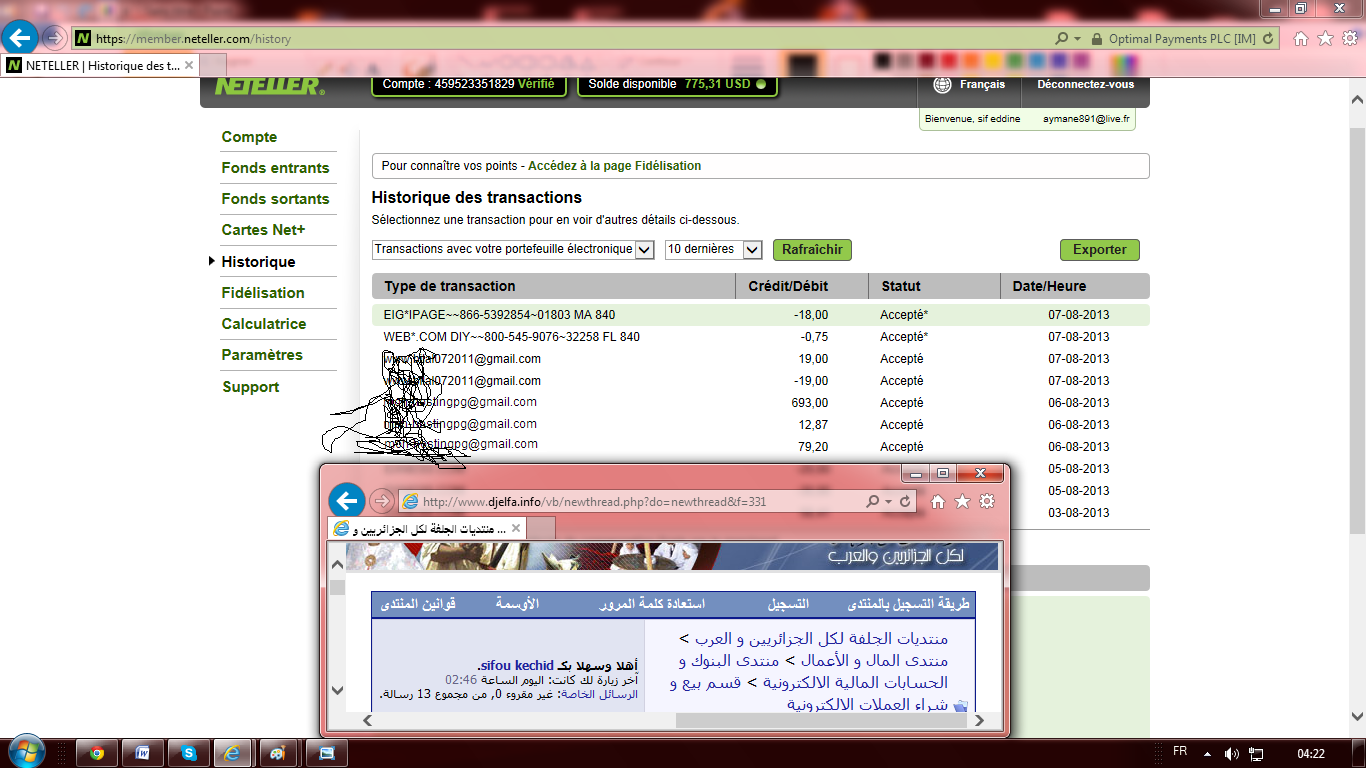Open Google Chrome from the taskbar
This screenshot has width=1366, height=768.
97,753
